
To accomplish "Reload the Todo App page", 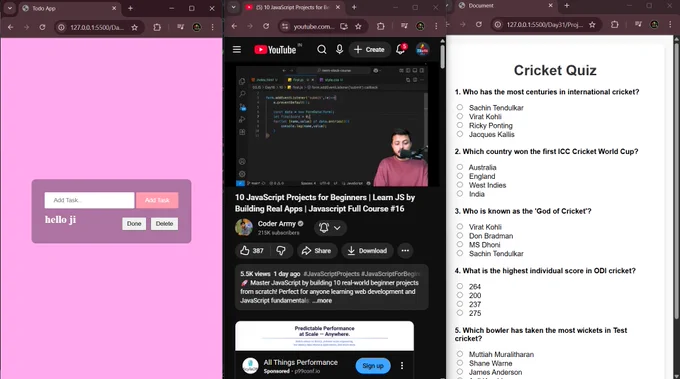I will pyautogui.click(x=42, y=27).
